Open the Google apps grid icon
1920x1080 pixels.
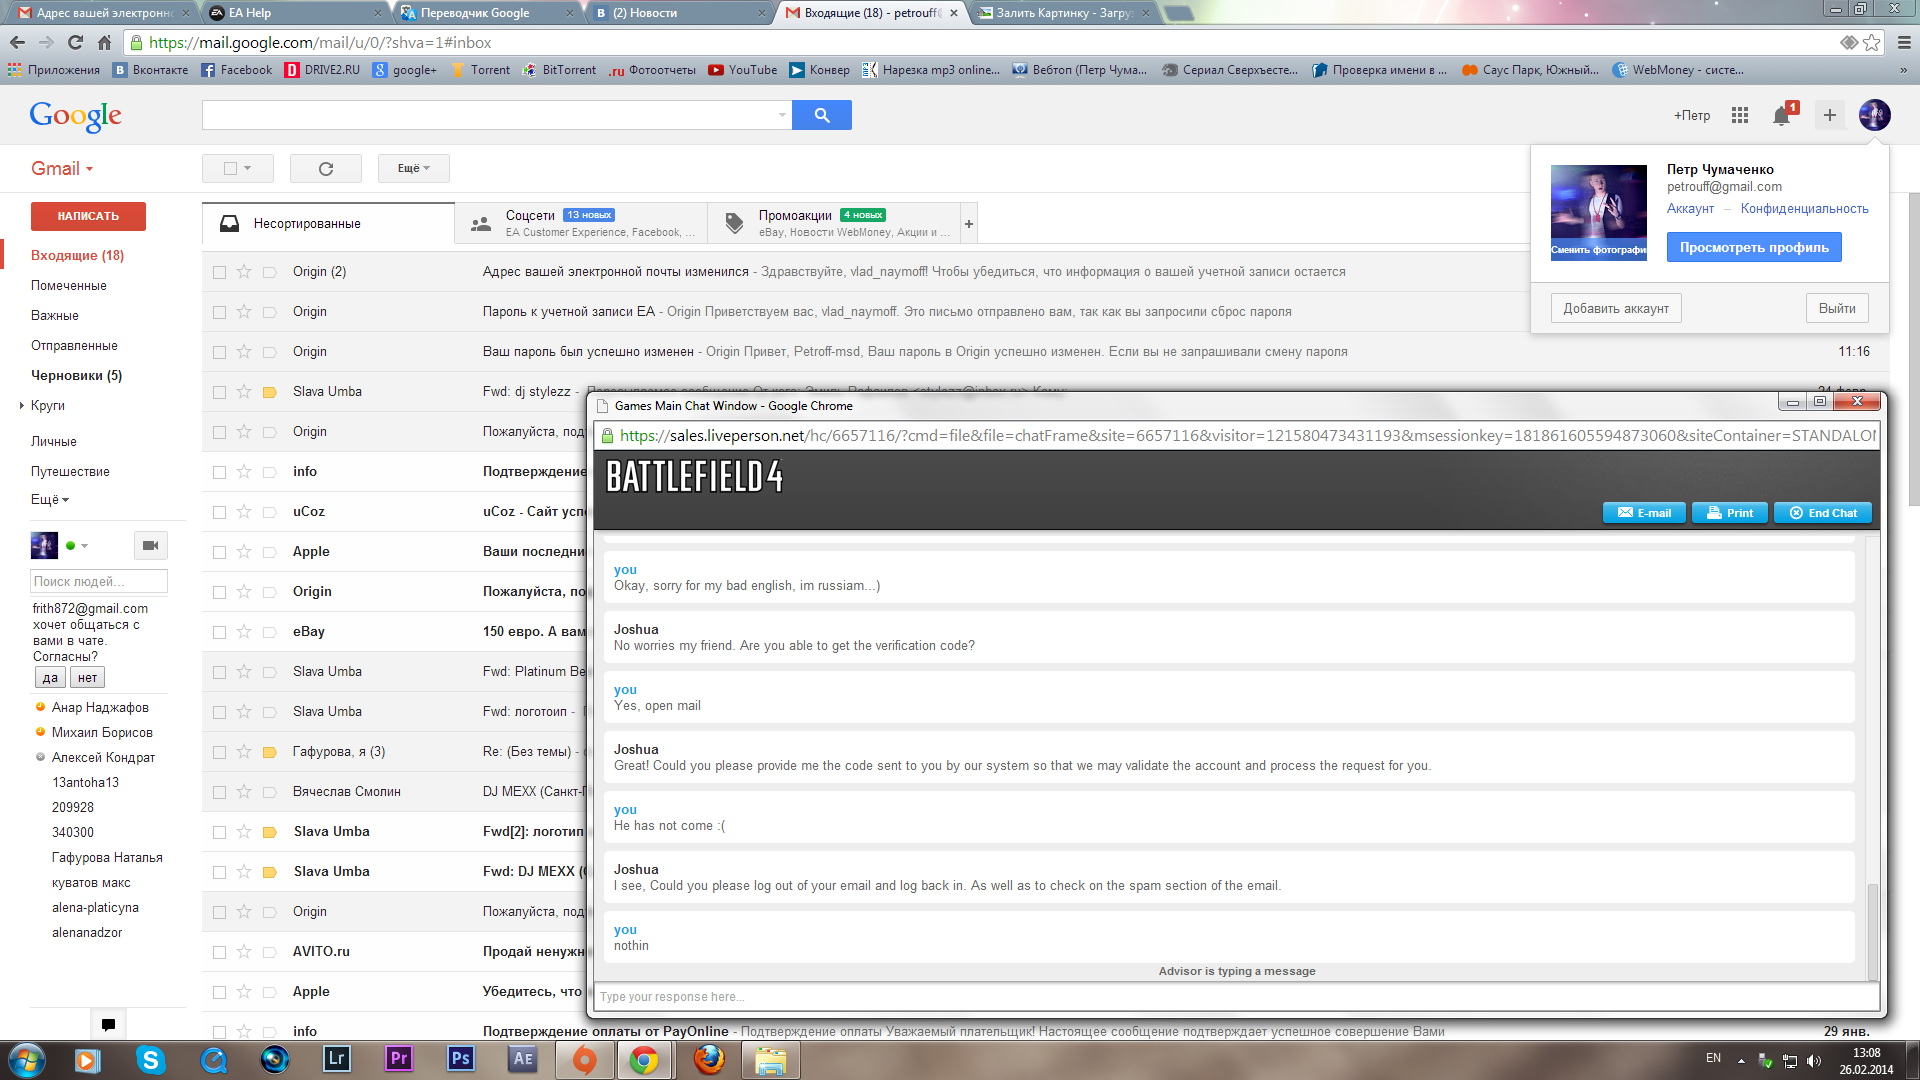[1740, 115]
